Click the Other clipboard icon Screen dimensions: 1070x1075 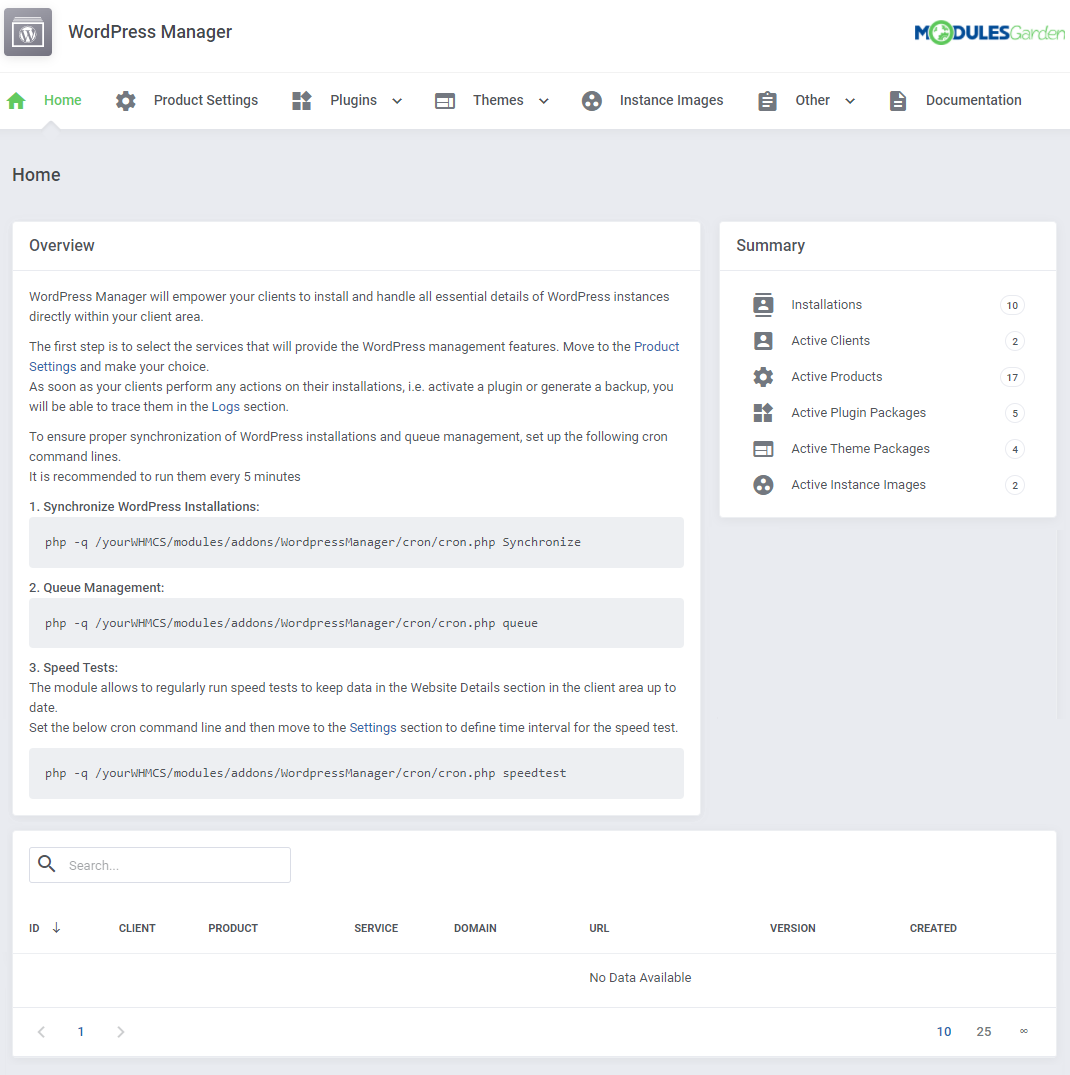(767, 101)
